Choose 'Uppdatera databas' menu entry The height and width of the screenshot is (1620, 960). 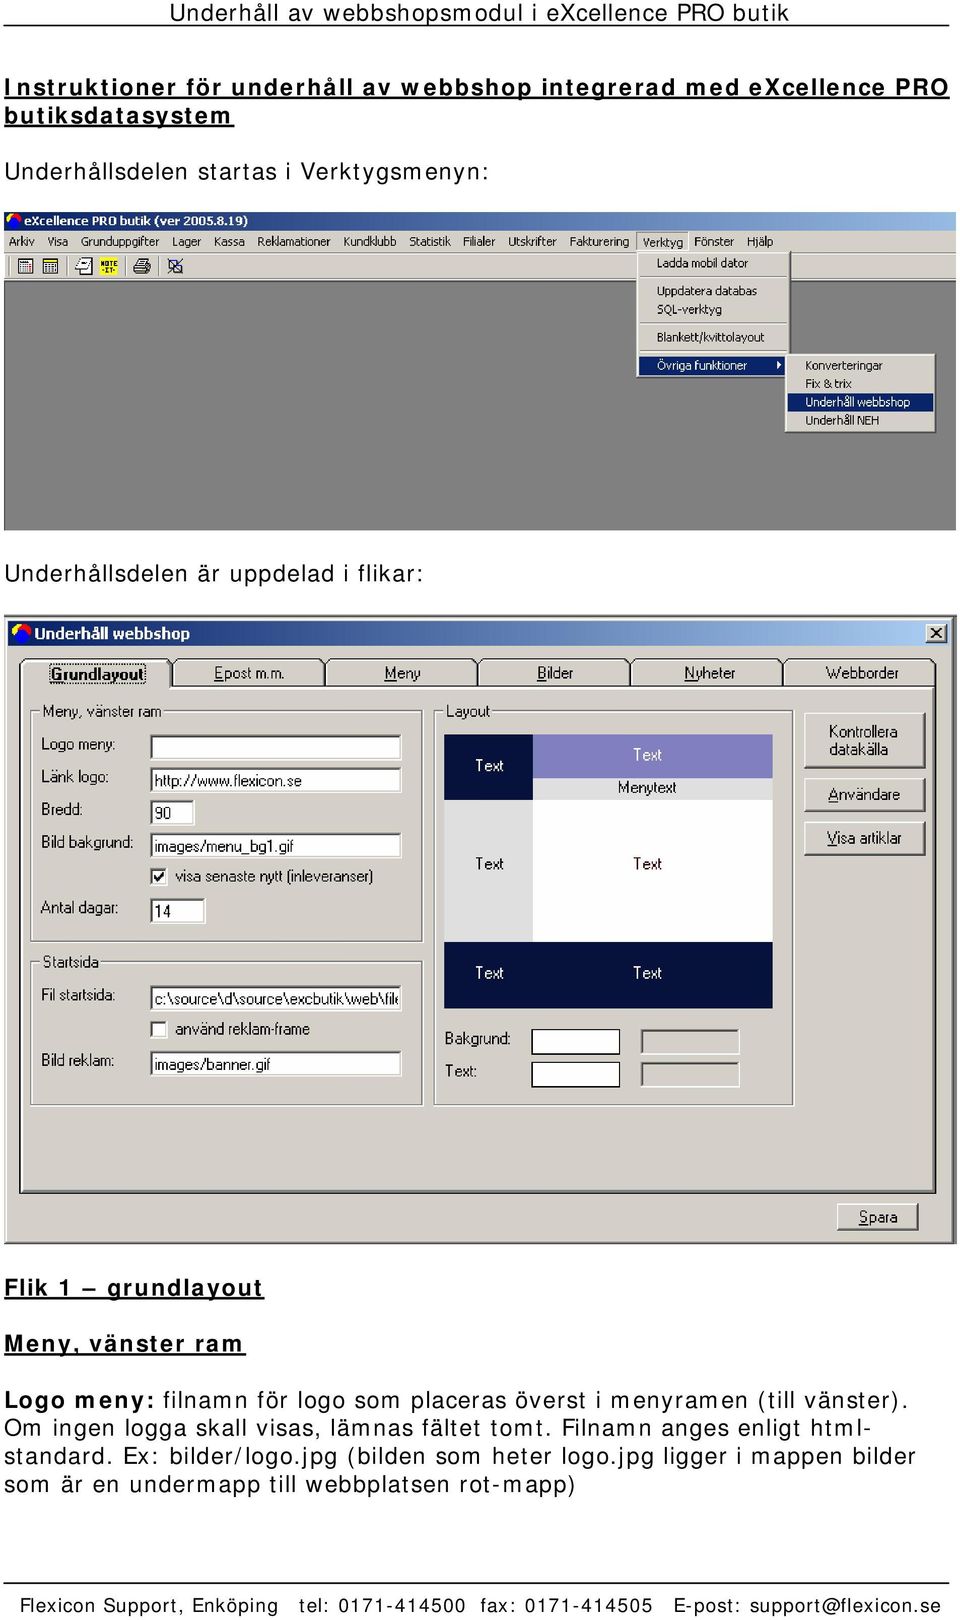tap(714, 291)
